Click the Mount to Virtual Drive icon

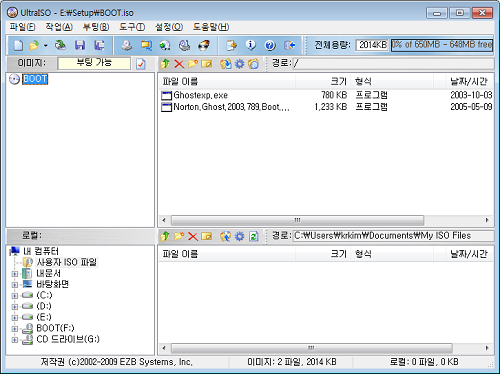point(184,45)
